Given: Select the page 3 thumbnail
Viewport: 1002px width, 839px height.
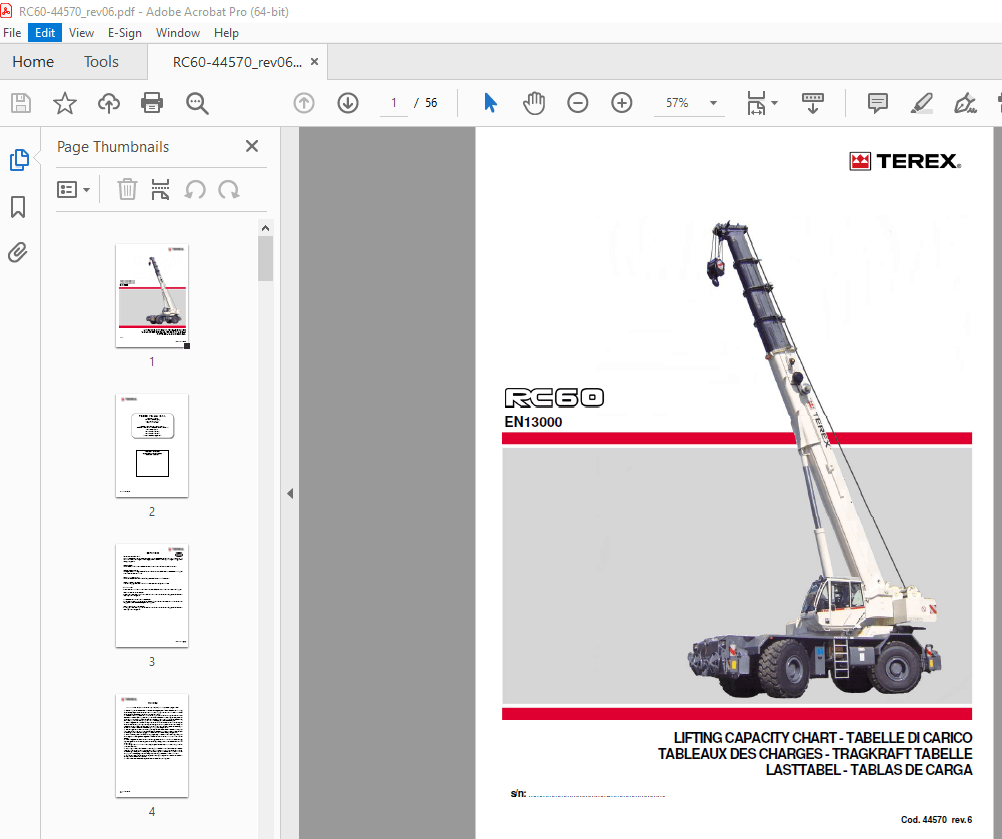Looking at the screenshot, I should [151, 596].
